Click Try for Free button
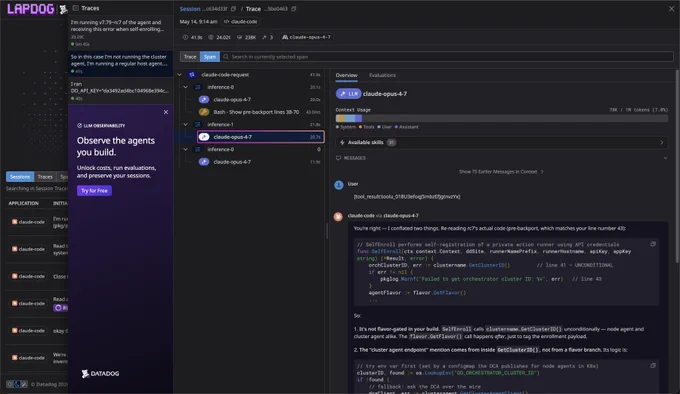Screen dimensions: 680x394 [94, 191]
